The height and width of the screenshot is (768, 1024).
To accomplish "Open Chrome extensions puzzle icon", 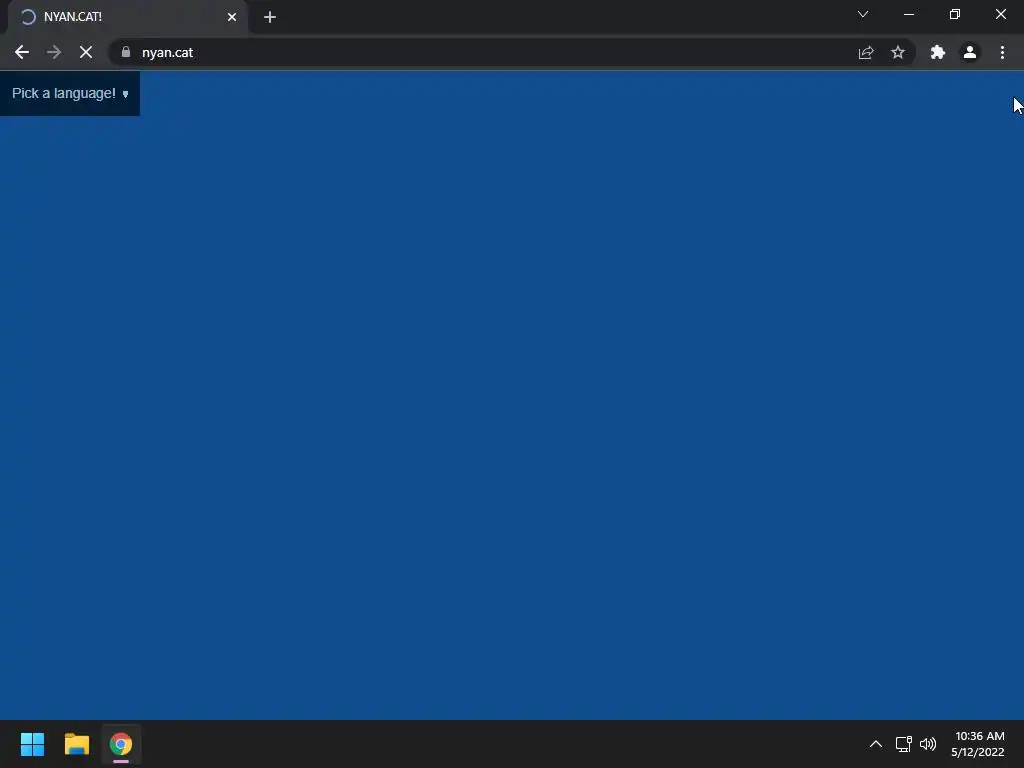I will point(938,52).
